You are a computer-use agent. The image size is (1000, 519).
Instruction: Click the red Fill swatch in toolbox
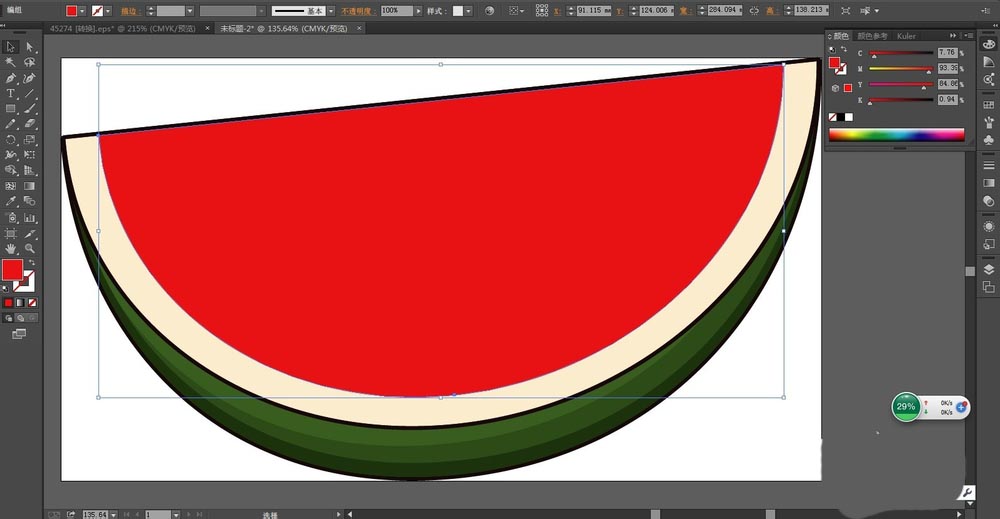(x=12, y=270)
